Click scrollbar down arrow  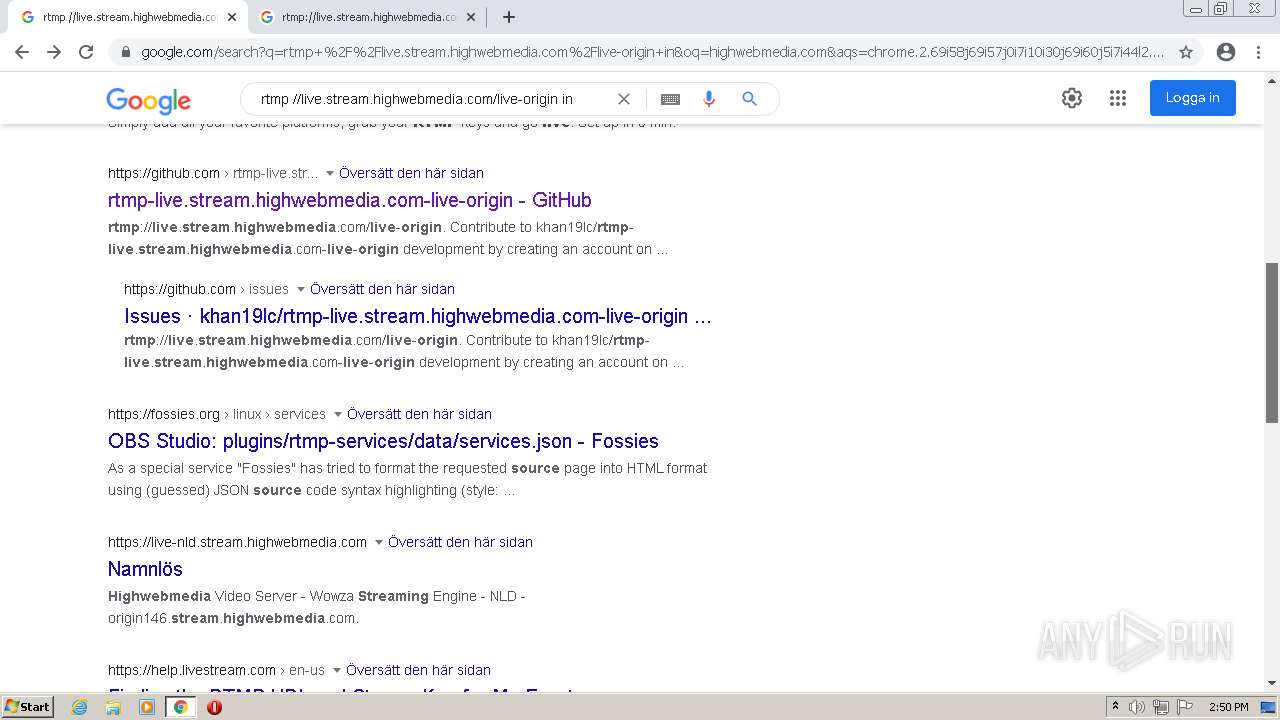pos(1272,684)
